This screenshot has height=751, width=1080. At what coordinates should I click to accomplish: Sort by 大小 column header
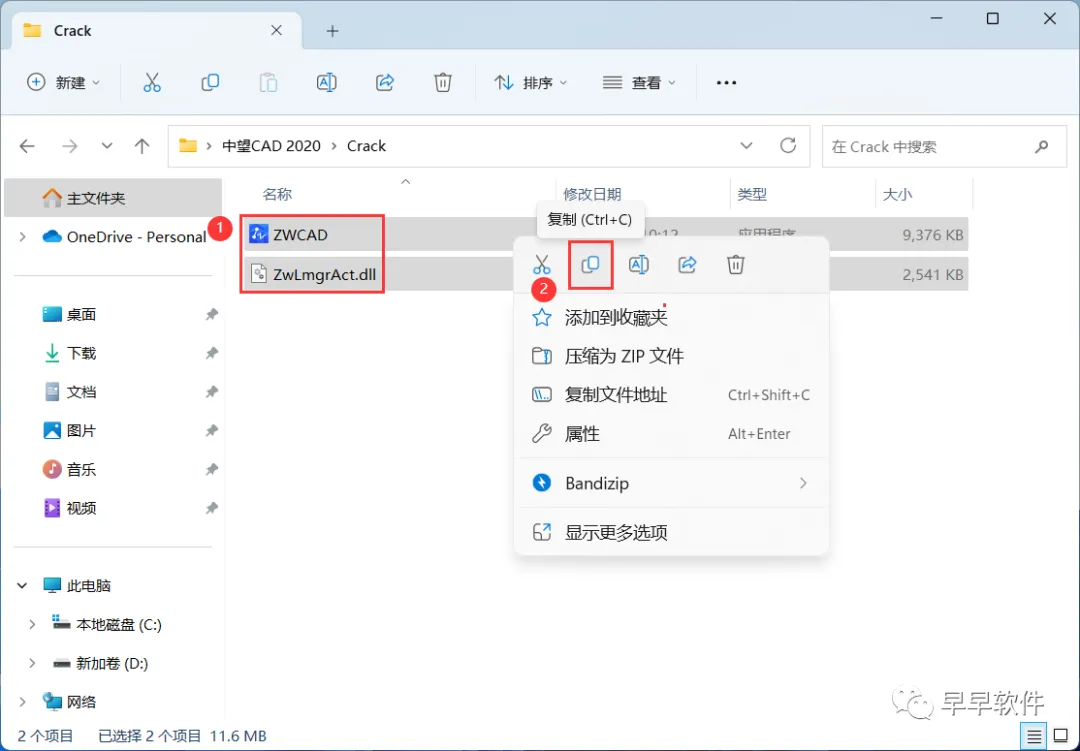(897, 195)
